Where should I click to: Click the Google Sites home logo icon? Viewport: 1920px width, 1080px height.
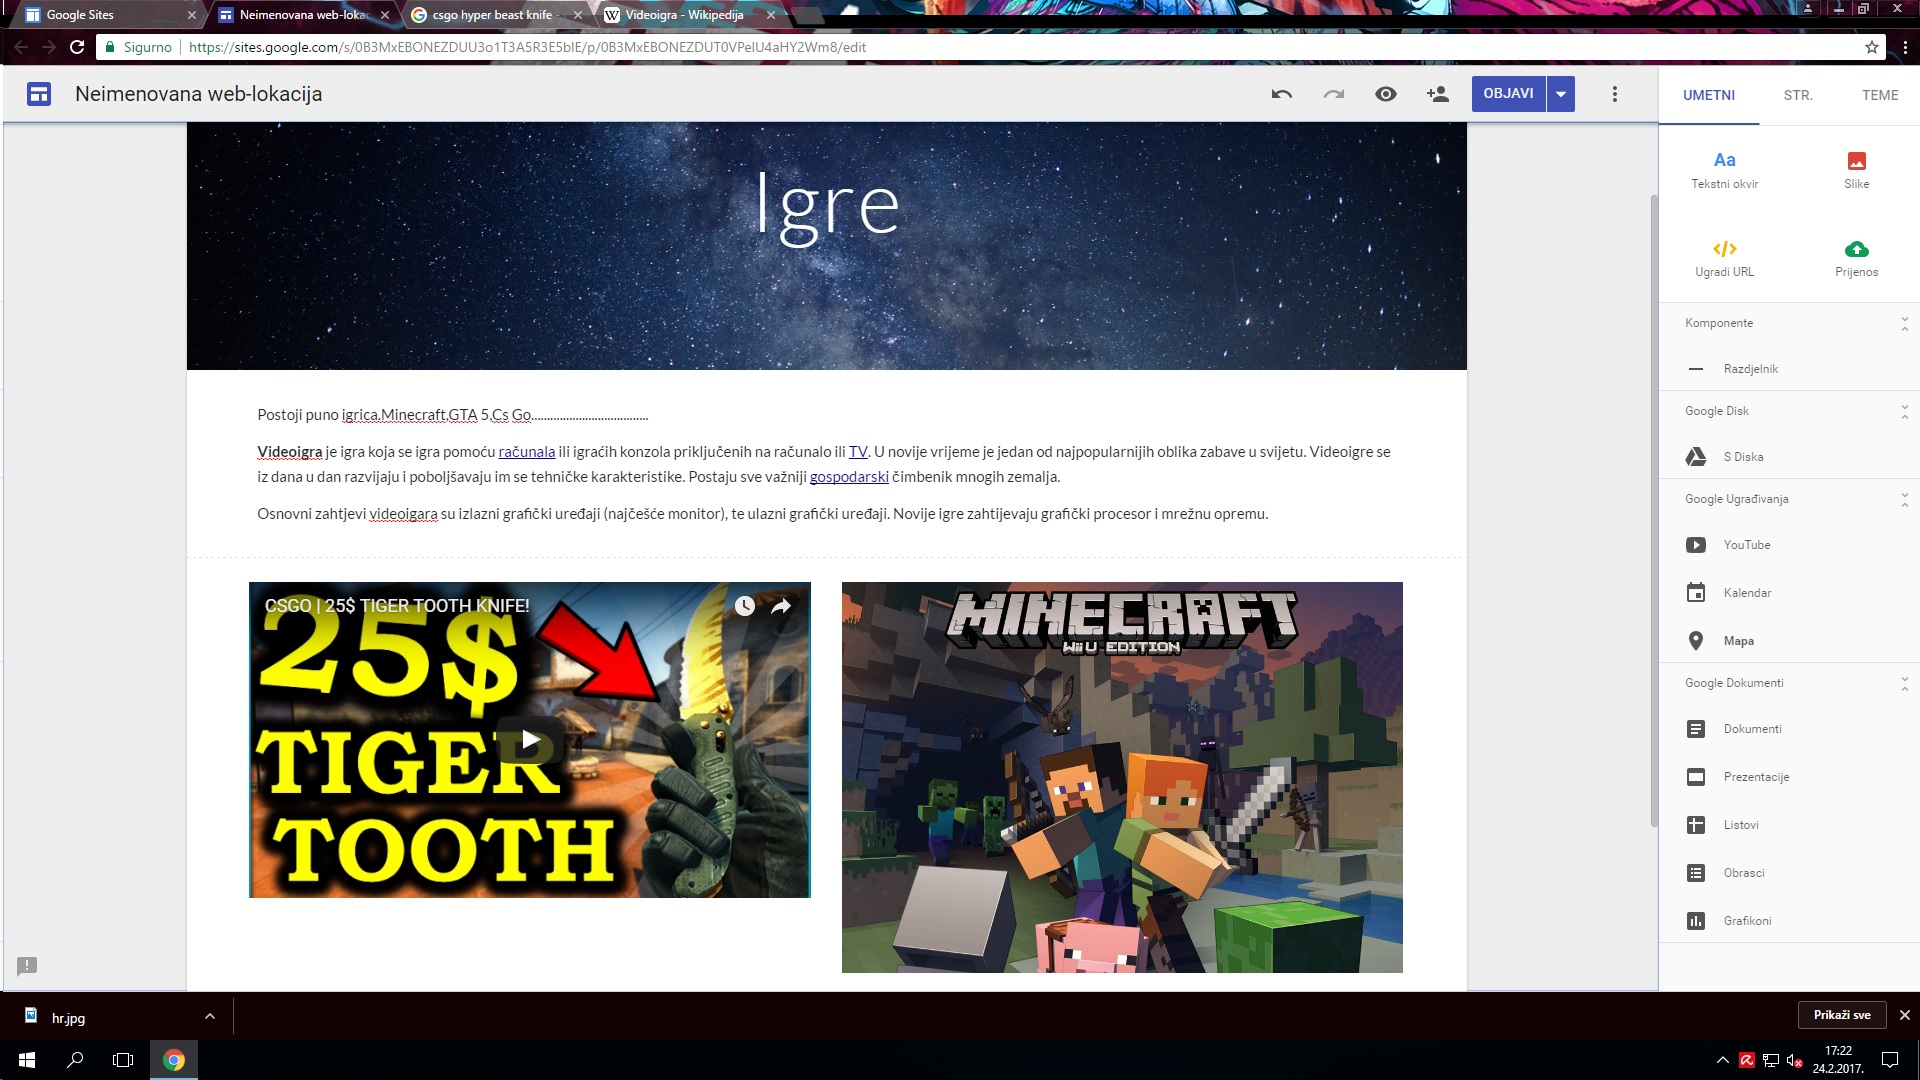coord(39,94)
